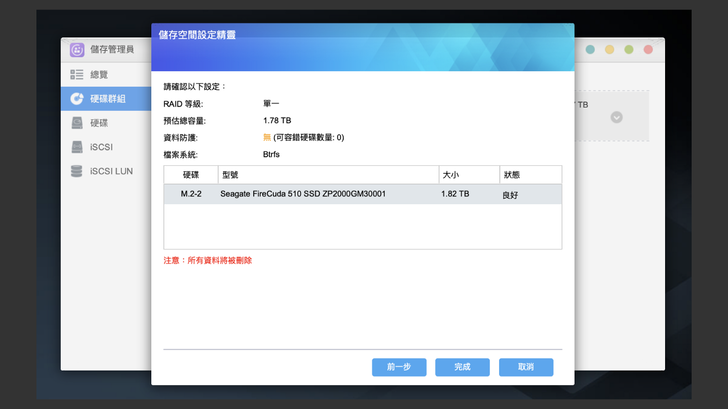The image size is (728, 409).
Task: Sort by the 狀態 column header
Action: pyautogui.click(x=530, y=174)
